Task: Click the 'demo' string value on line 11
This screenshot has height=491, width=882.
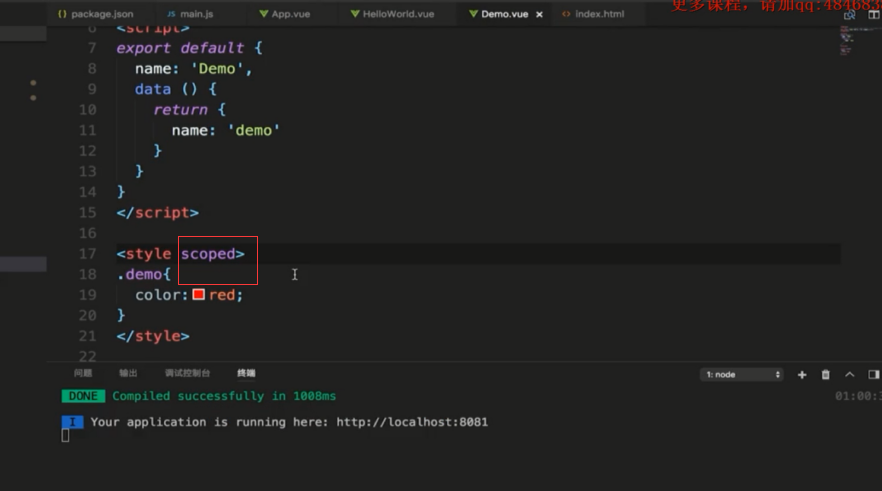Action: pos(254,130)
